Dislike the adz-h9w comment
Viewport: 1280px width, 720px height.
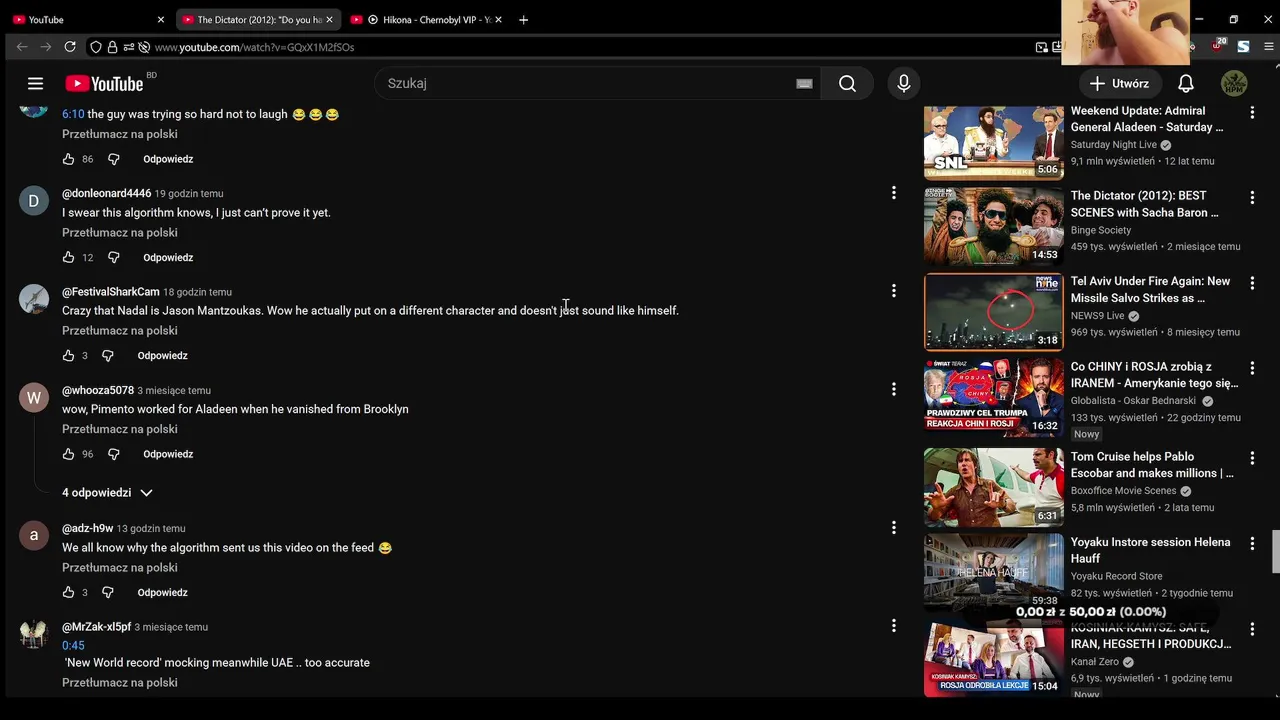click(108, 593)
